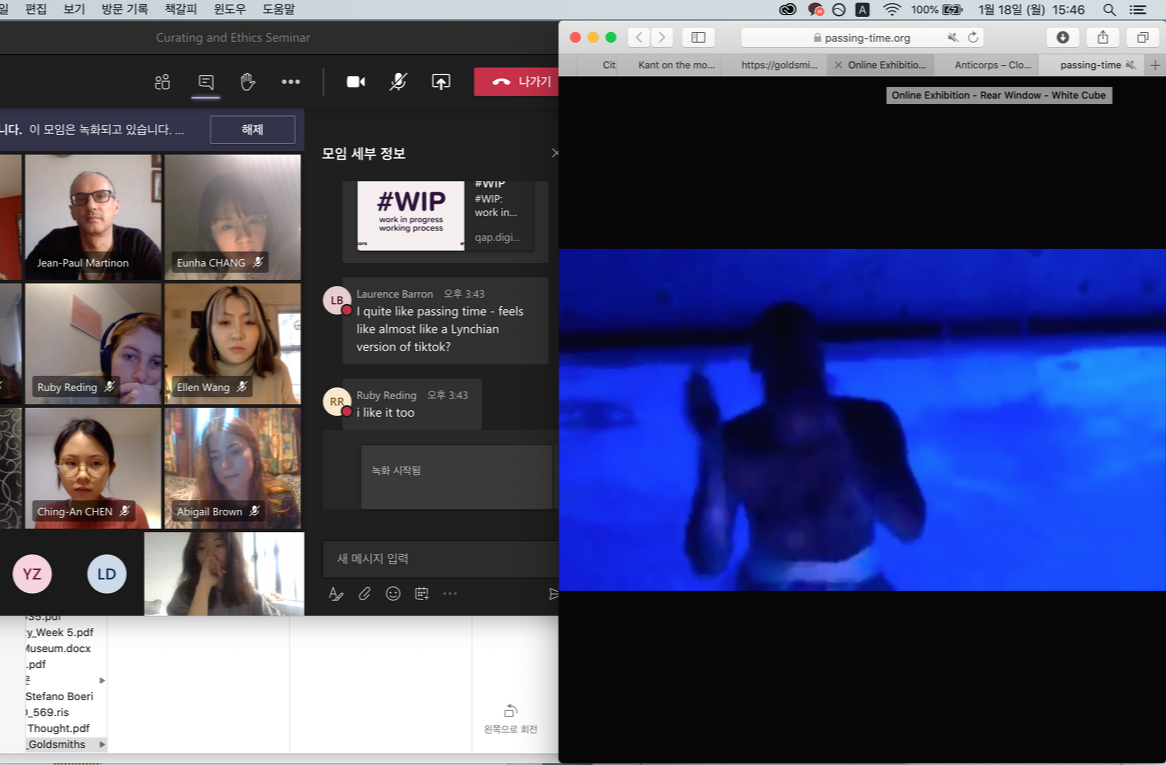Screen dimensions: 1166x765
Task: Attach a file with paperclip icon
Action: (364, 593)
